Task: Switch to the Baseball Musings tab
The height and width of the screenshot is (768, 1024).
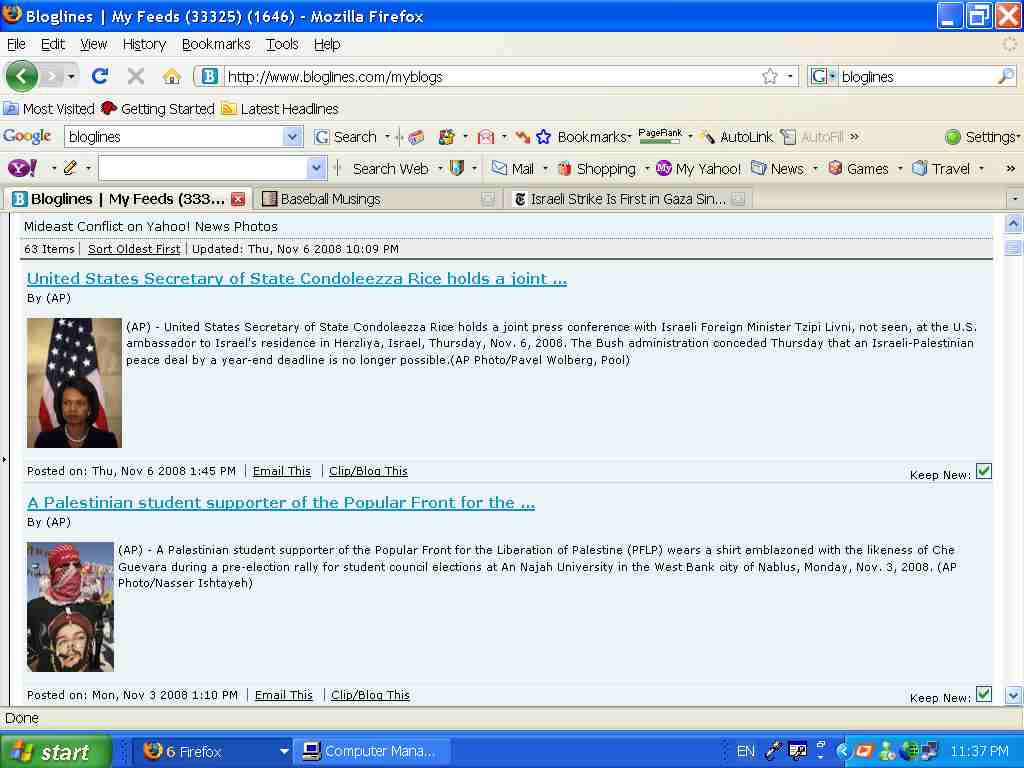Action: (x=330, y=199)
